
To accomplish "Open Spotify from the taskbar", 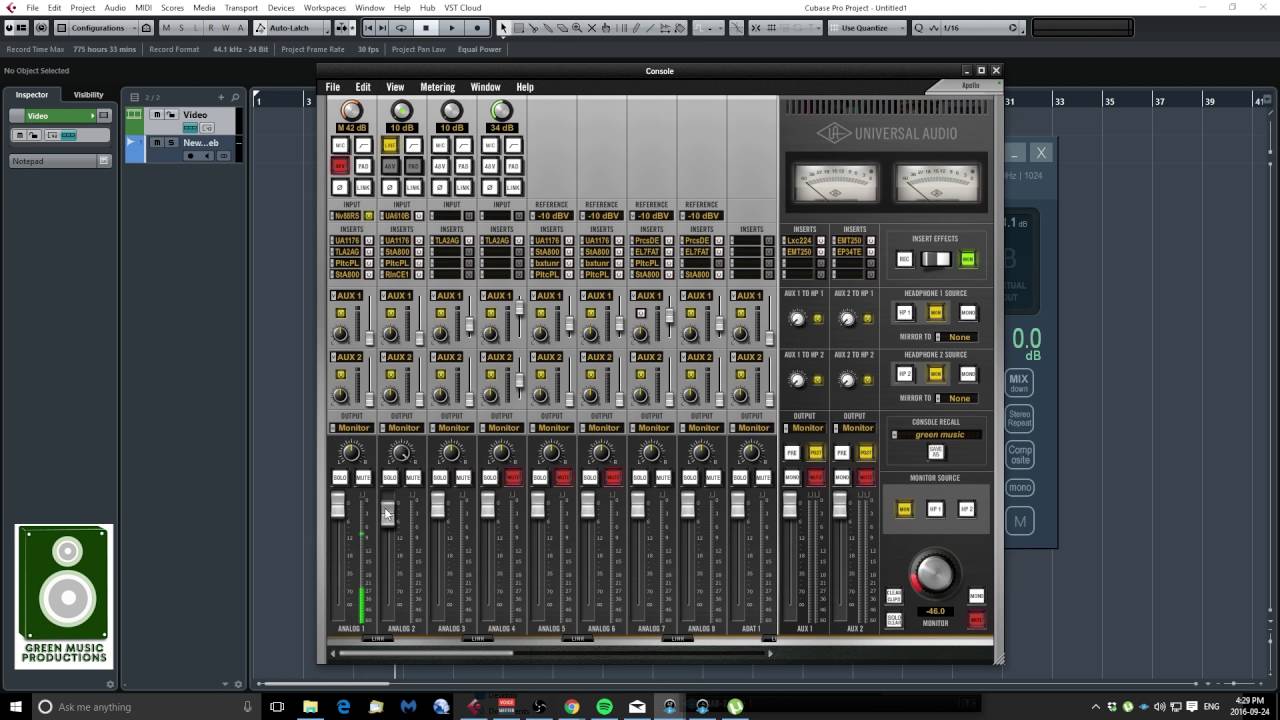I will click(x=604, y=706).
